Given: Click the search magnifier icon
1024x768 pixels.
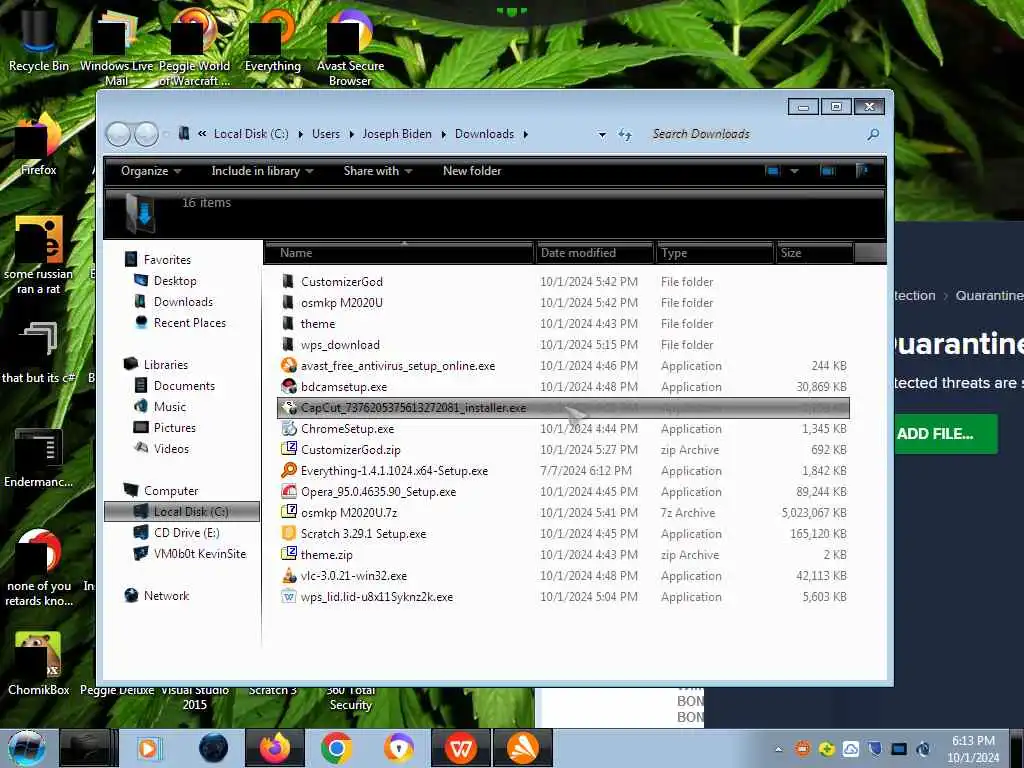Looking at the screenshot, I should click(872, 135).
